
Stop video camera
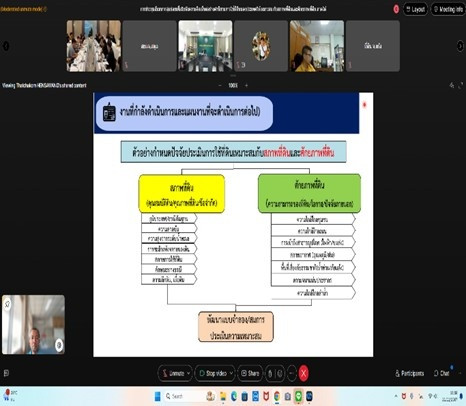coord(213,373)
